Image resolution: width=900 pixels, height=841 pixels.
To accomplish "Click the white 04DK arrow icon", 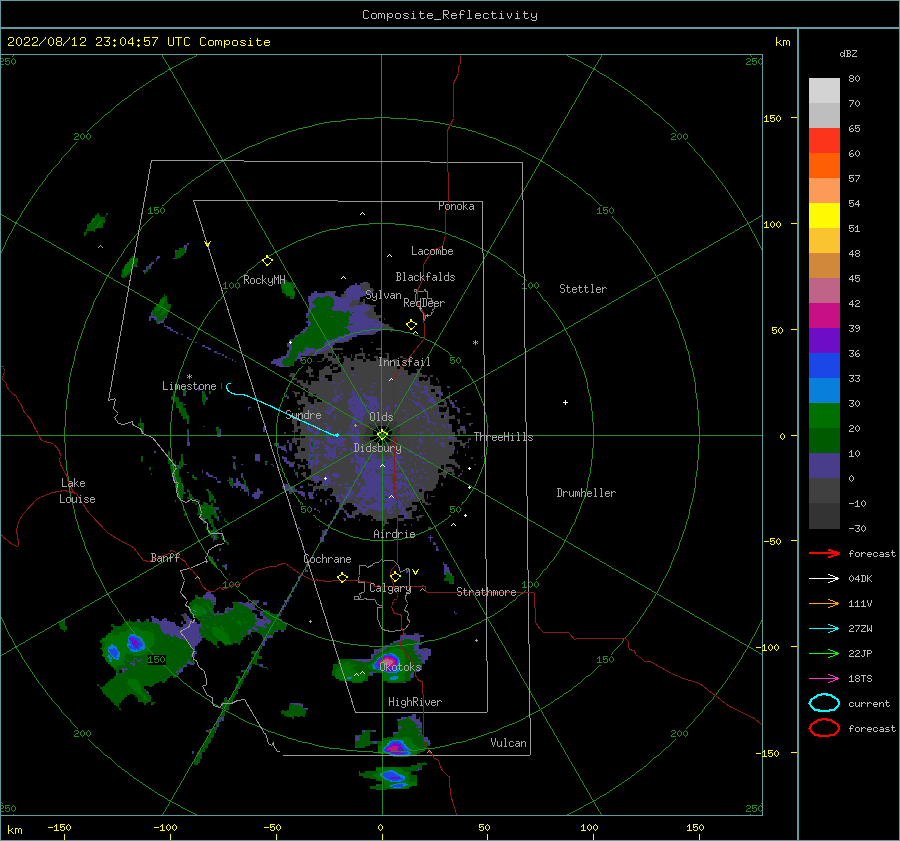I will coord(824,579).
